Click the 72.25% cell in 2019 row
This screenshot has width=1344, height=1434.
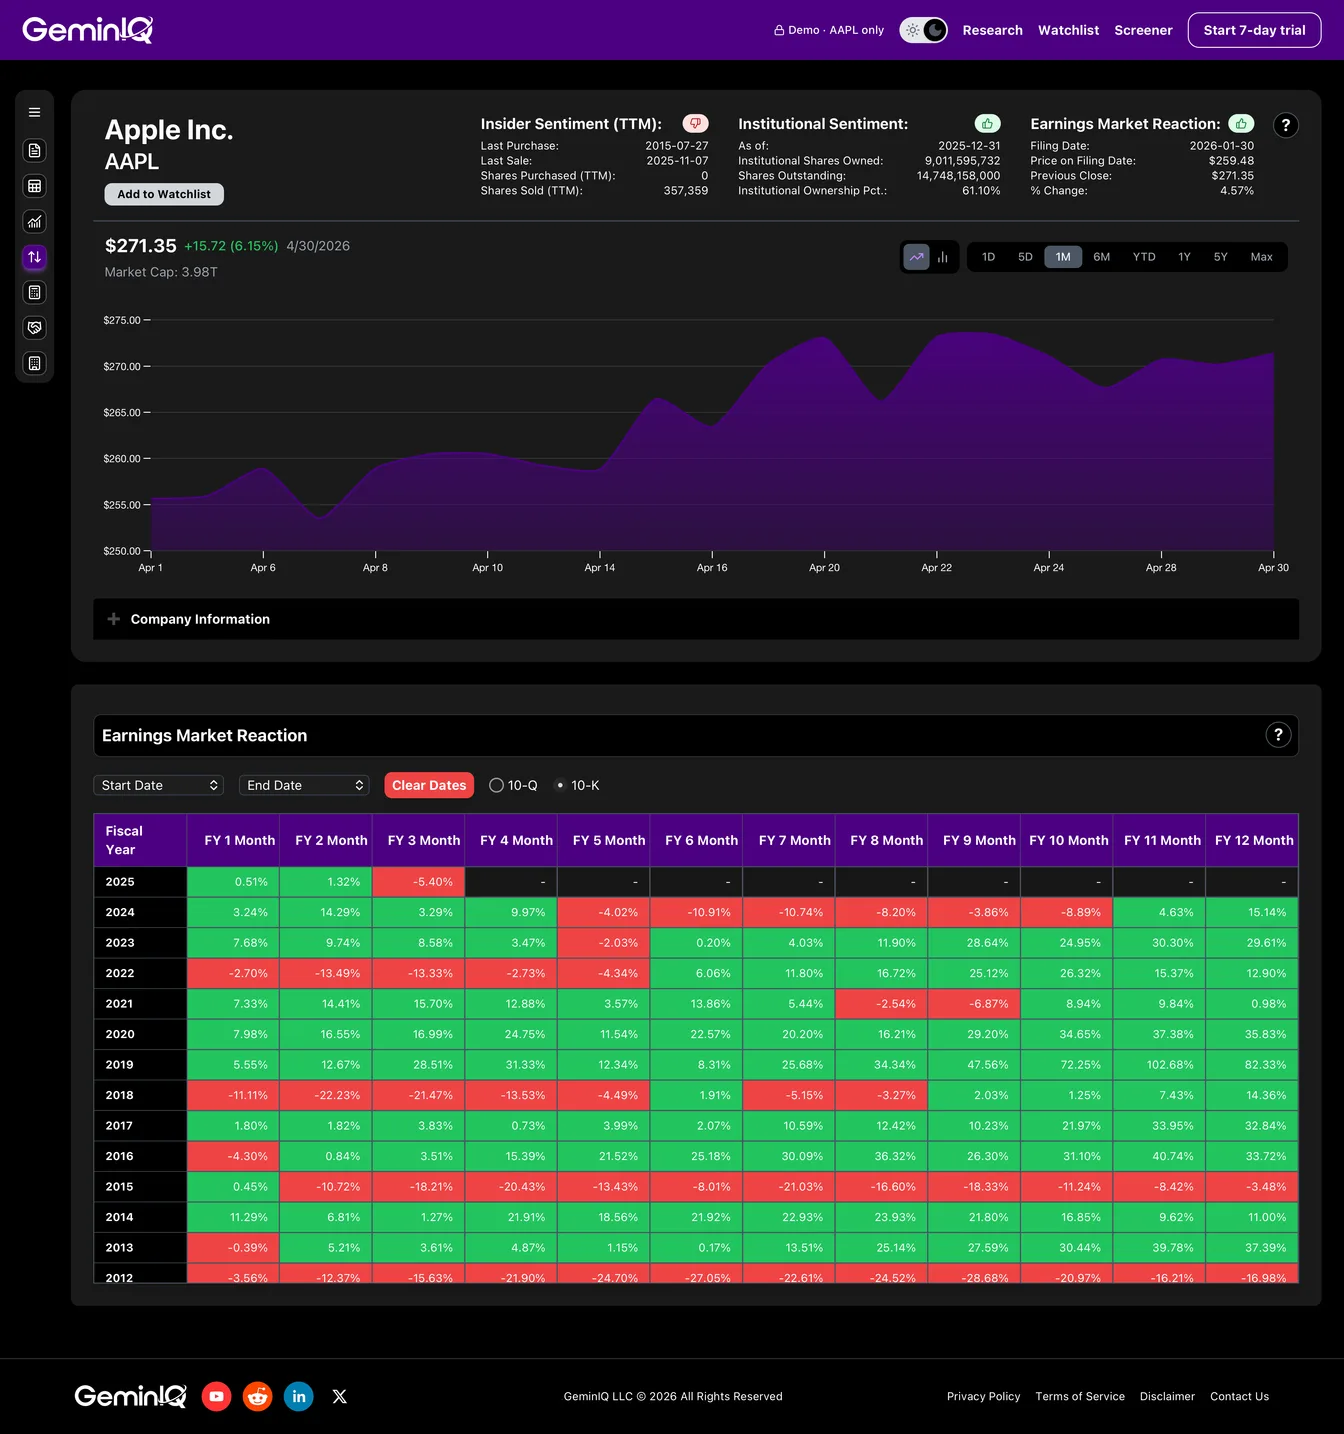(x=1067, y=1065)
